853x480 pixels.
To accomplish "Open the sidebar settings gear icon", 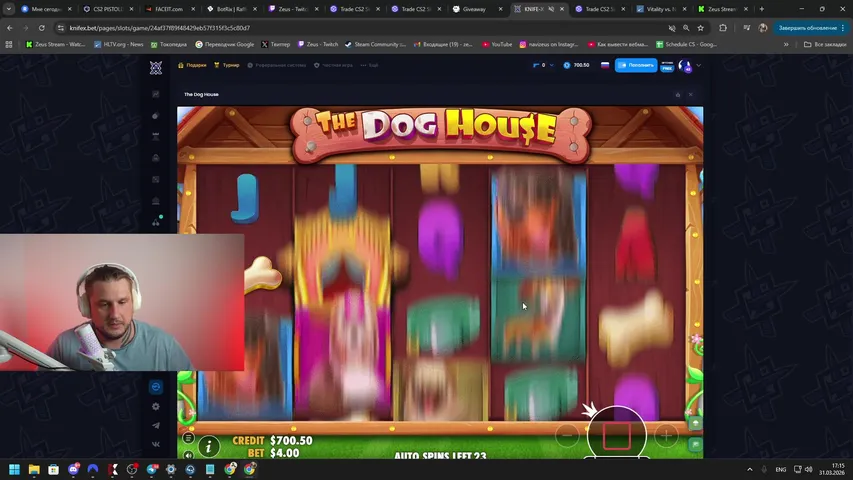I will tap(156, 406).
